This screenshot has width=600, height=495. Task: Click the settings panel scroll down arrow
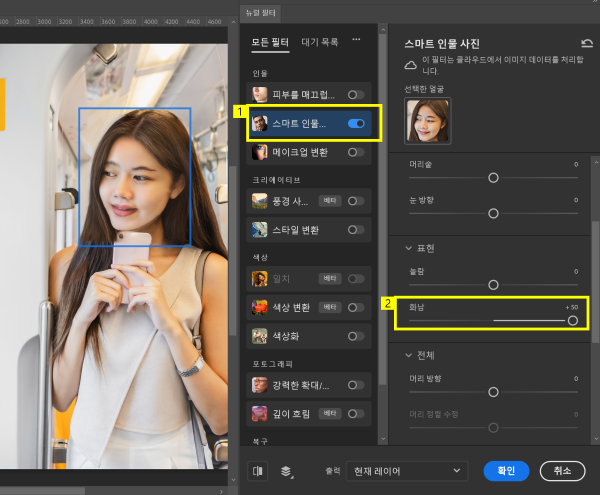(x=596, y=439)
